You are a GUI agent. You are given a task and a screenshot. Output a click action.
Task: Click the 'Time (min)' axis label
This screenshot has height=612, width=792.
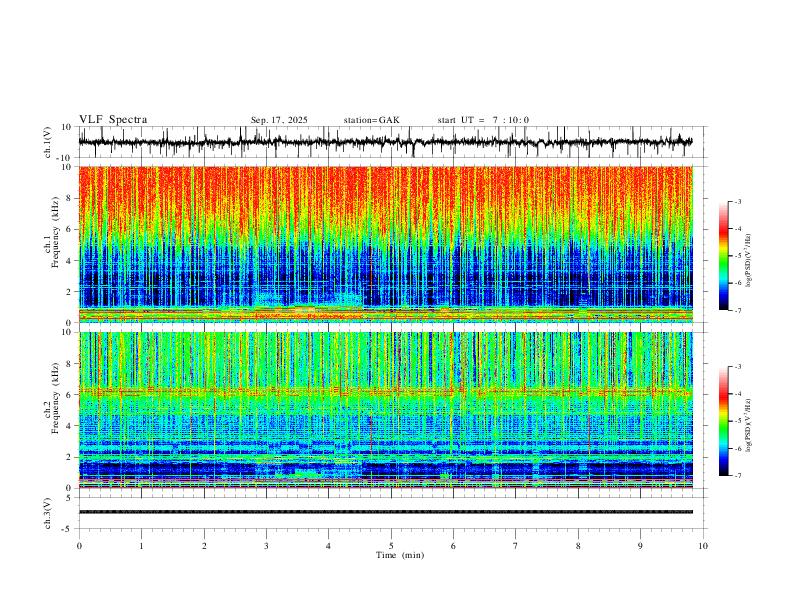tap(400, 555)
